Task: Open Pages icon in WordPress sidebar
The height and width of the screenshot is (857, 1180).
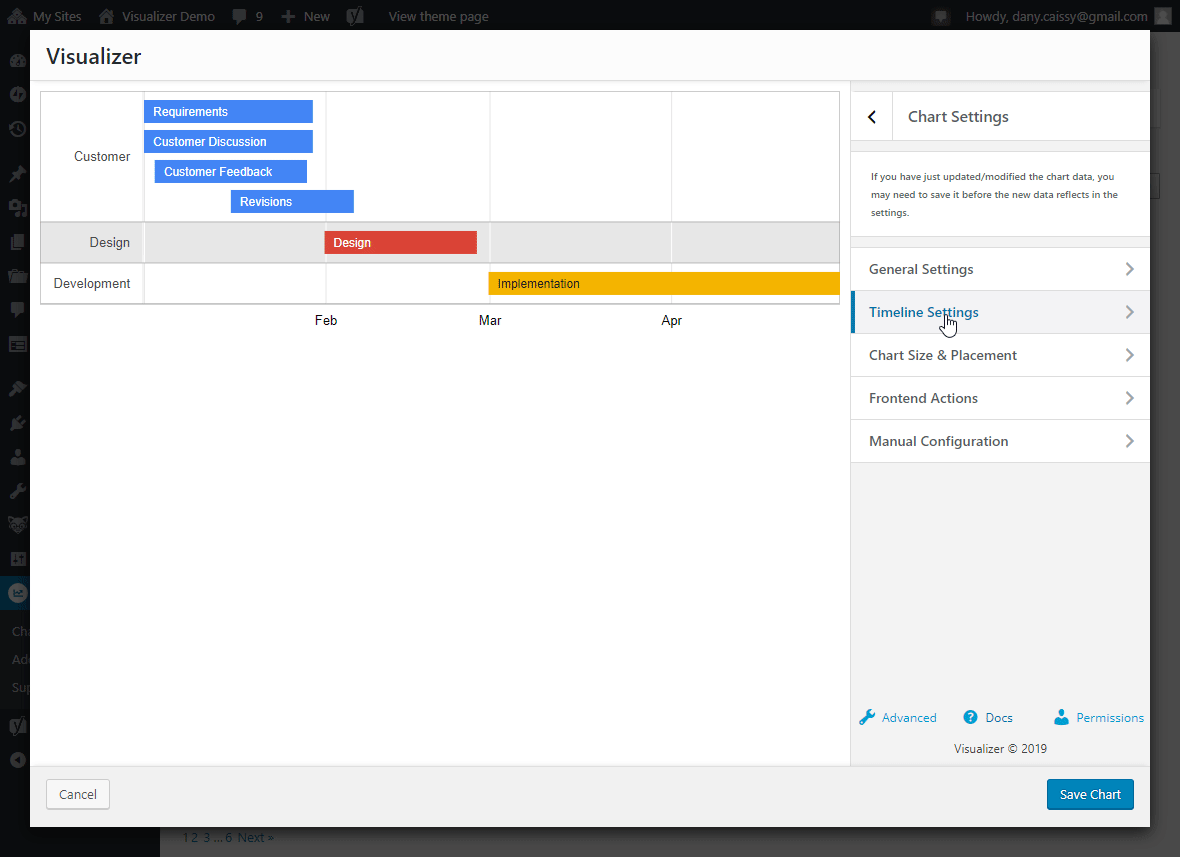Action: pos(17,242)
